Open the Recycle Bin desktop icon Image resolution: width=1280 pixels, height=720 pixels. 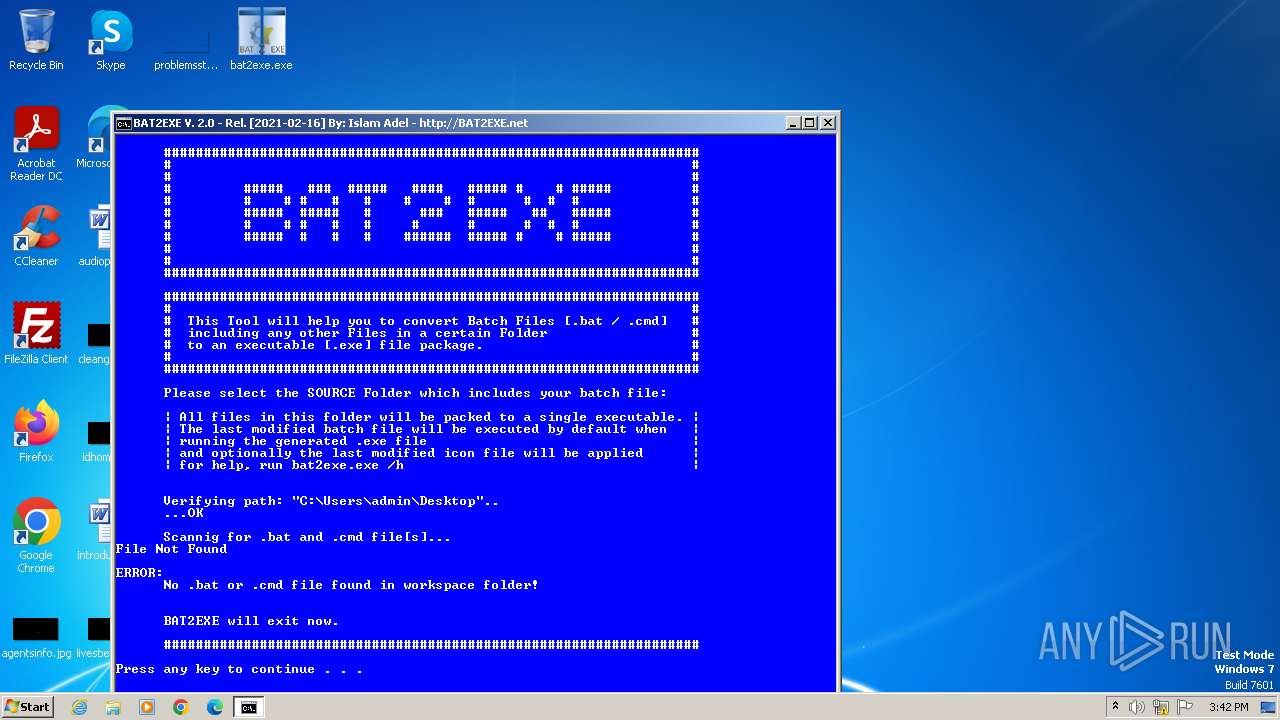(36, 40)
